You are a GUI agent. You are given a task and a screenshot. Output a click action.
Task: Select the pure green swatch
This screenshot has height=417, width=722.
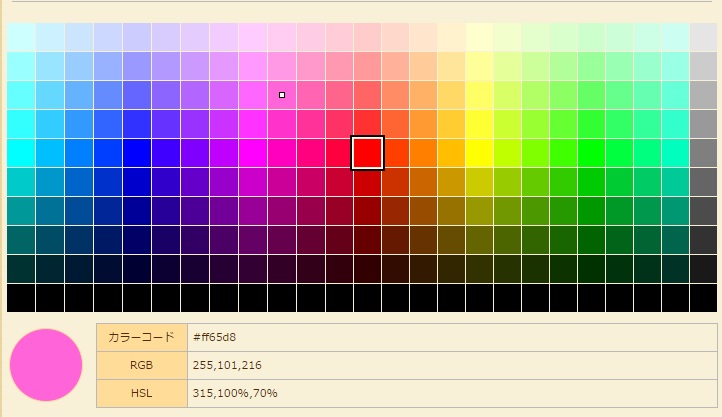pos(591,153)
